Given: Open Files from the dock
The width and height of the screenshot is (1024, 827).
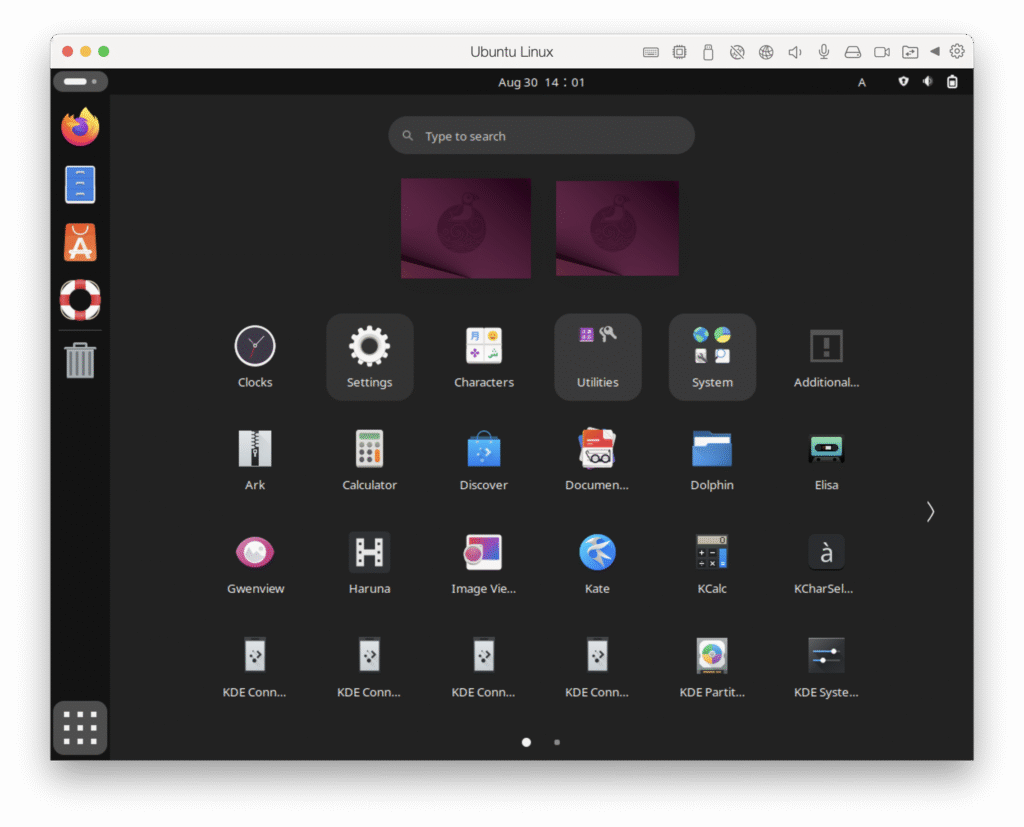Looking at the screenshot, I should click(x=80, y=184).
